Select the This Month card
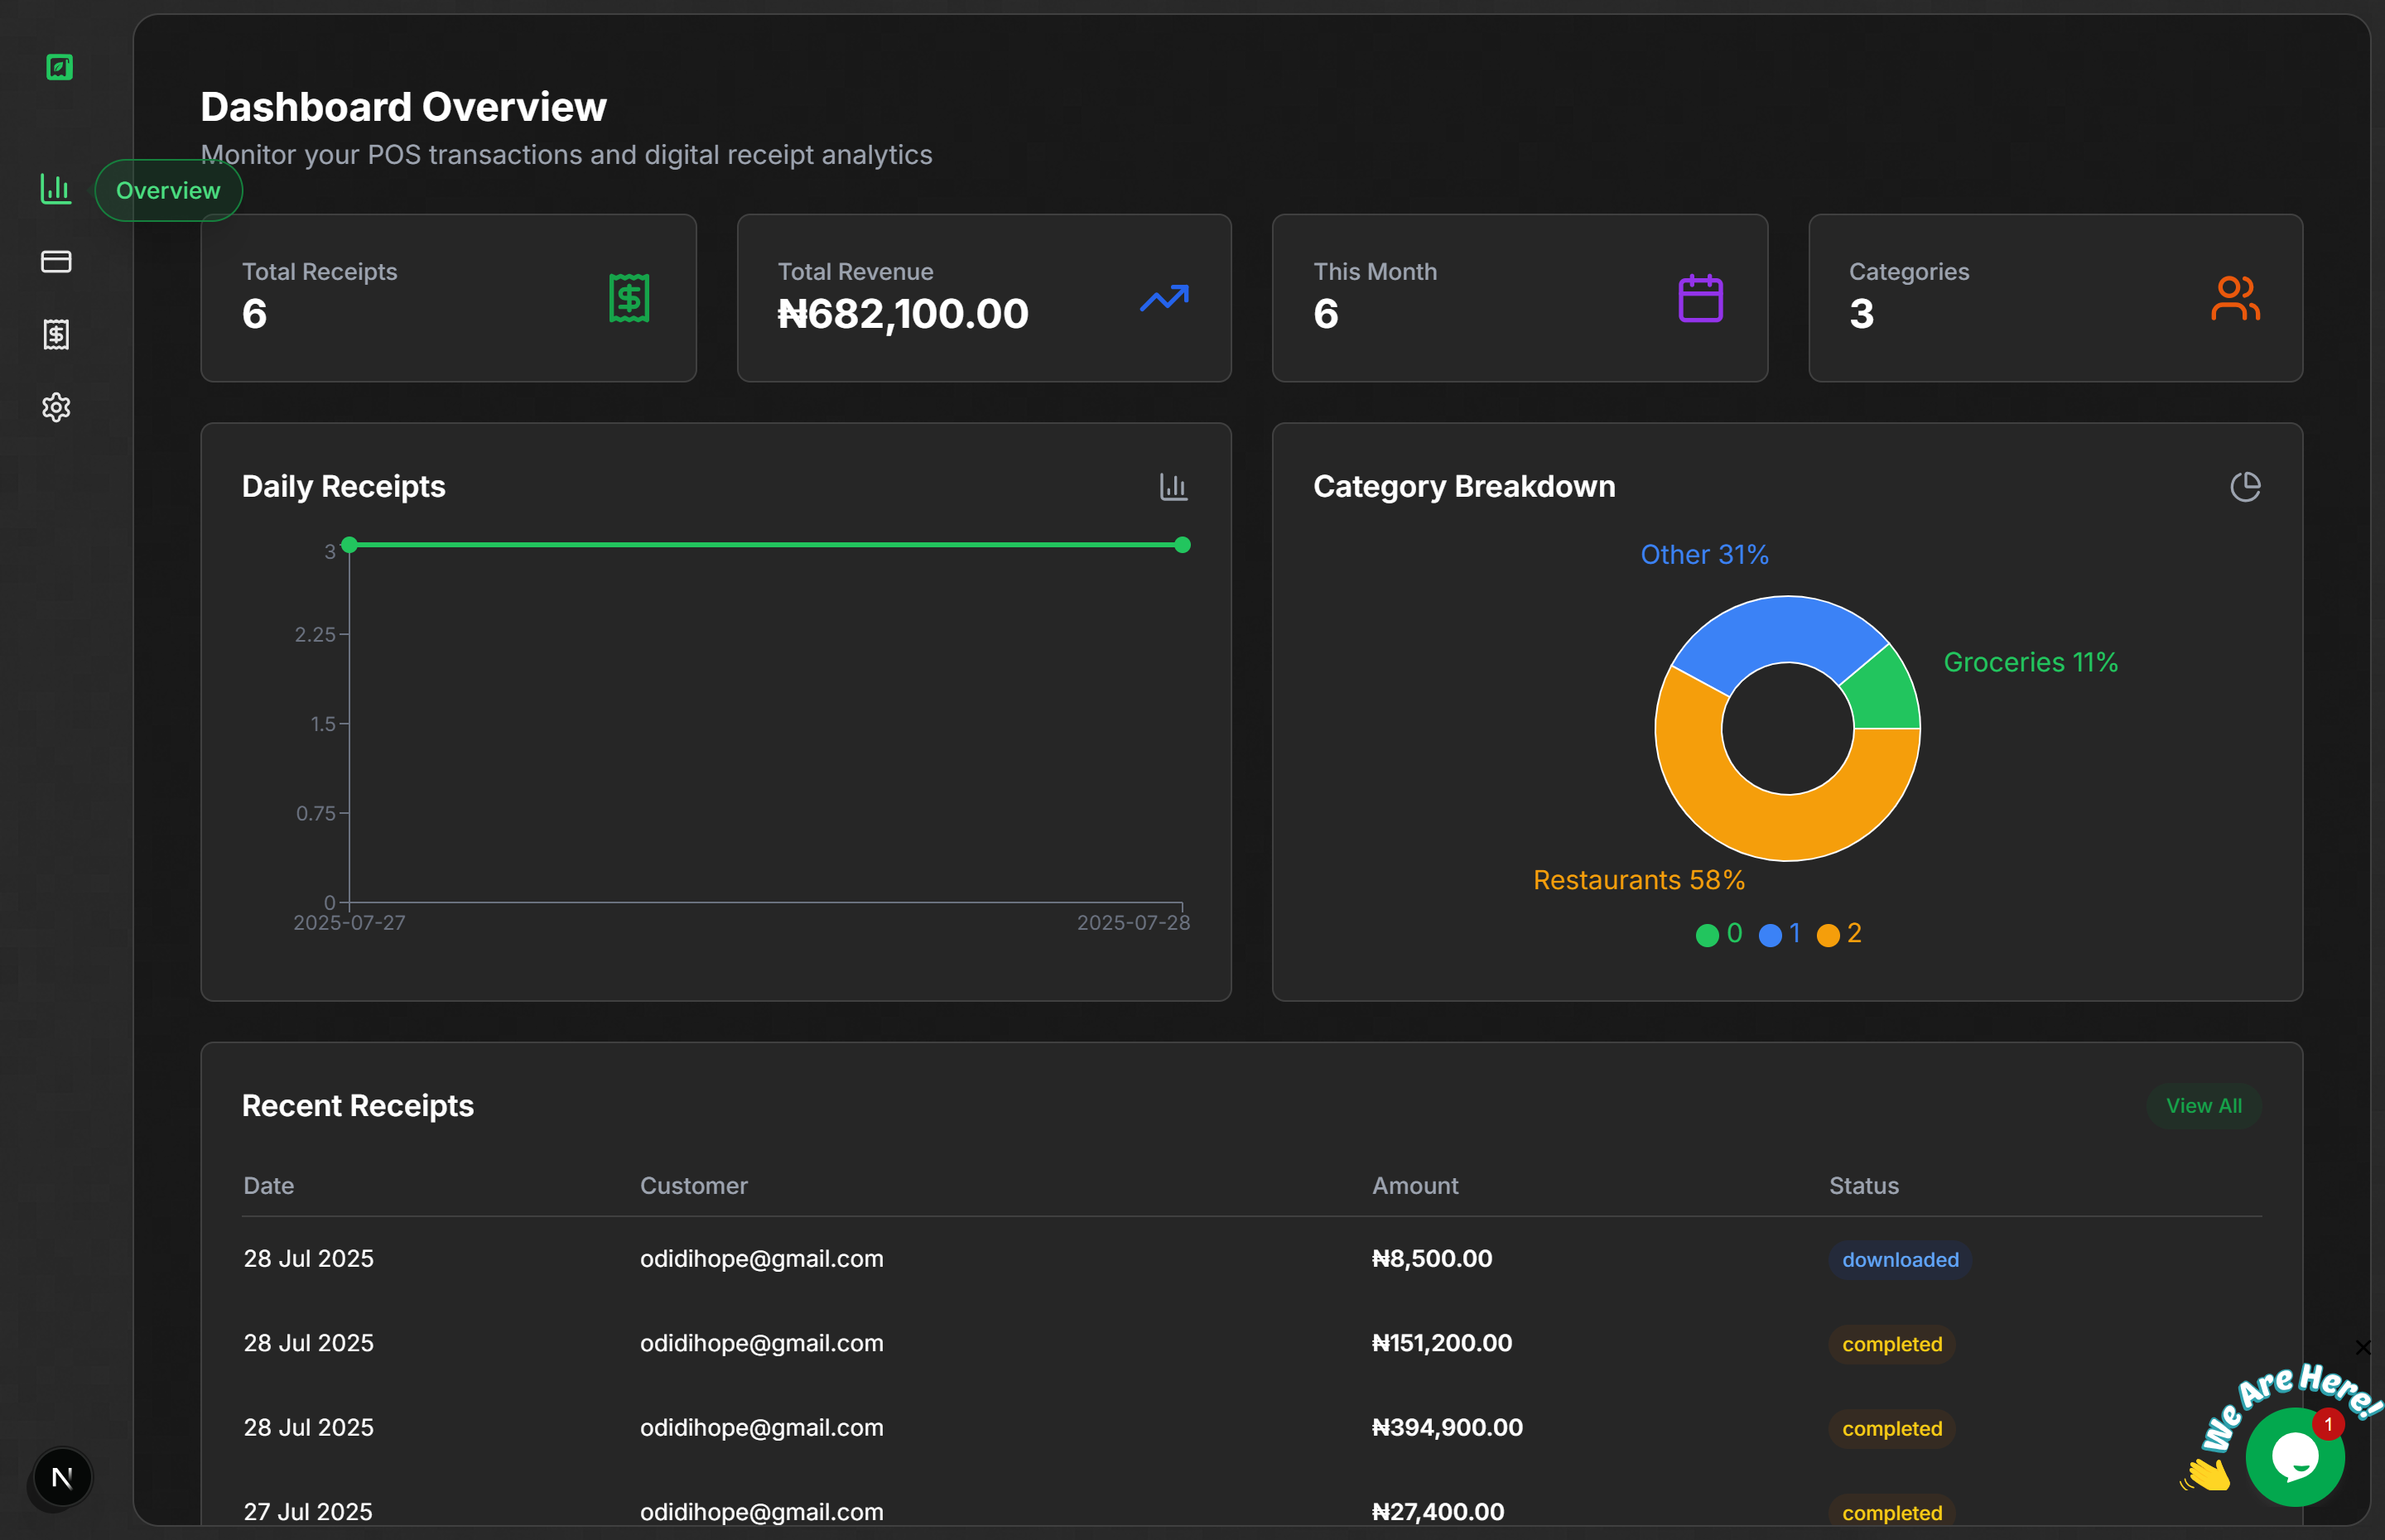The height and width of the screenshot is (1540, 2385). click(1520, 298)
